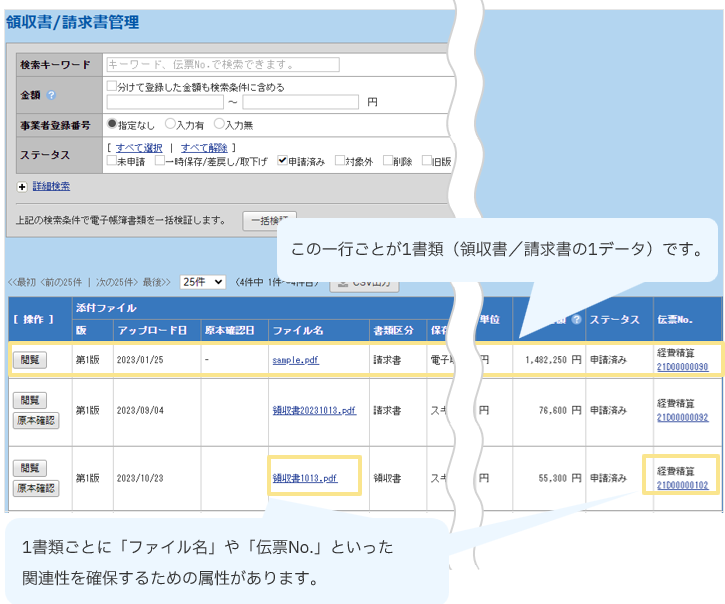This screenshot has width=725, height=604.
Task: Check the 分けて登録した金額も検索条件に含める checkbox
Action: tap(112, 87)
